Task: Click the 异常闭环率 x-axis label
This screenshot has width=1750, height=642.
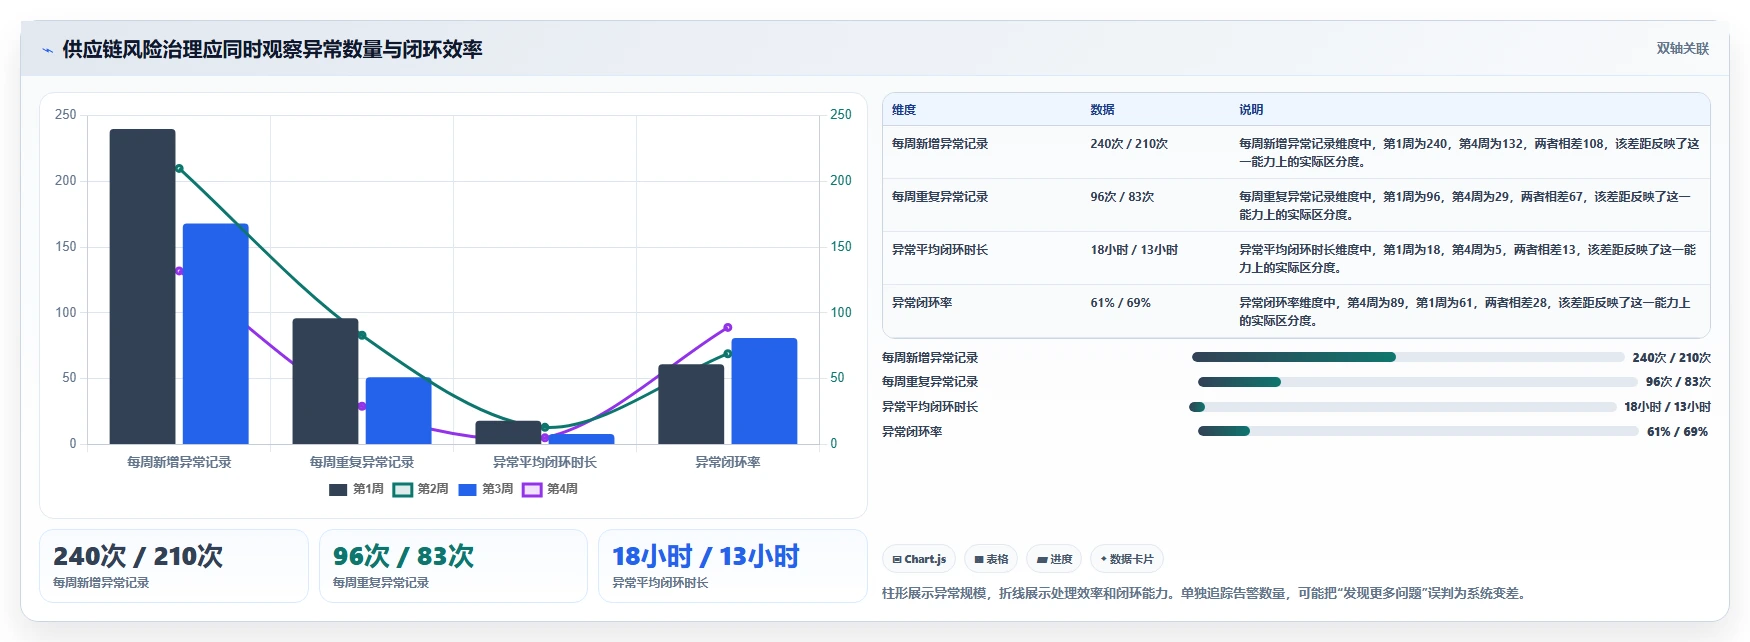Action: [x=728, y=462]
